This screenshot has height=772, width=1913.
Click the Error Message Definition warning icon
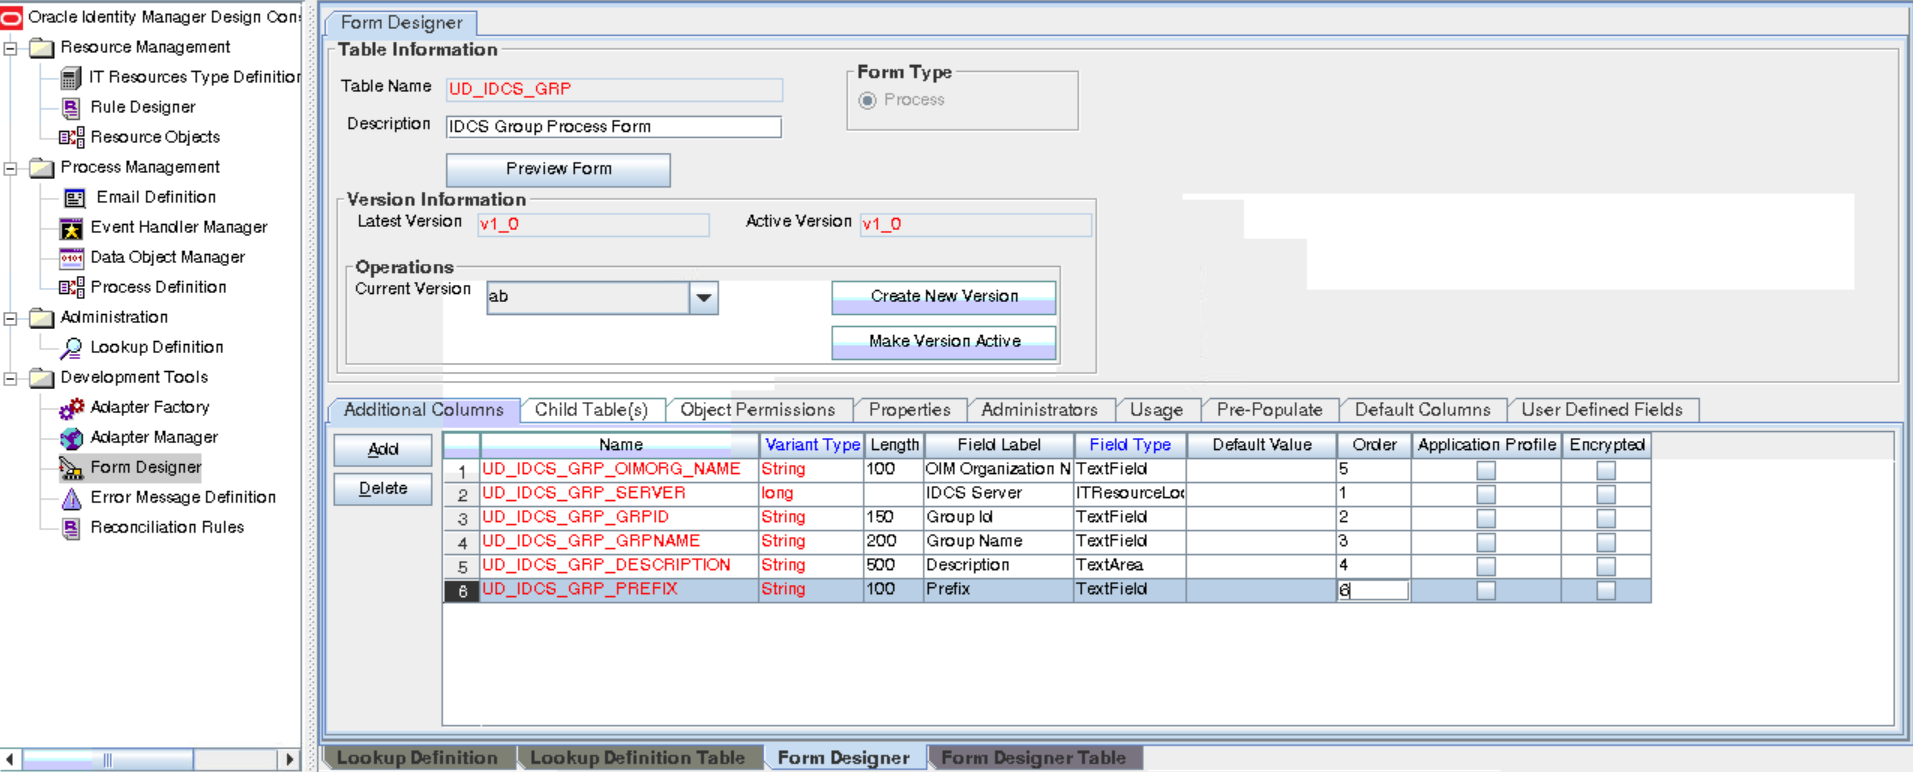71,498
